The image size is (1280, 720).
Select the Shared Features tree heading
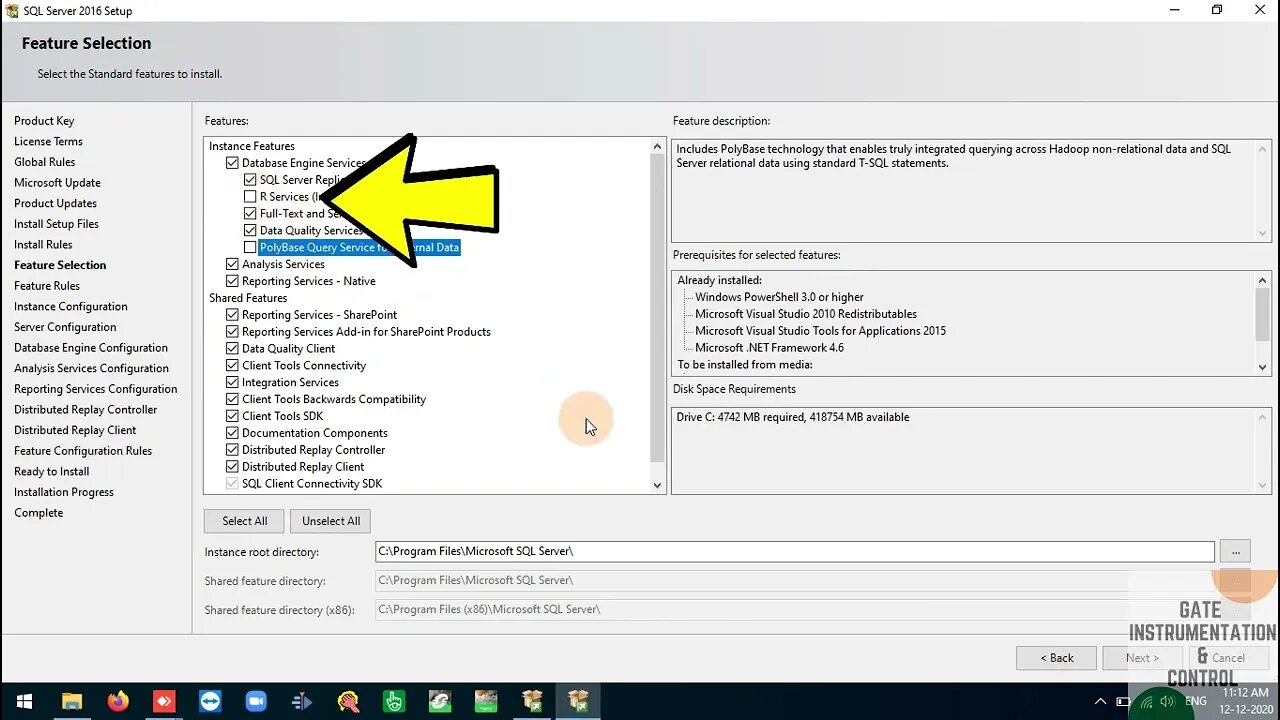[248, 298]
